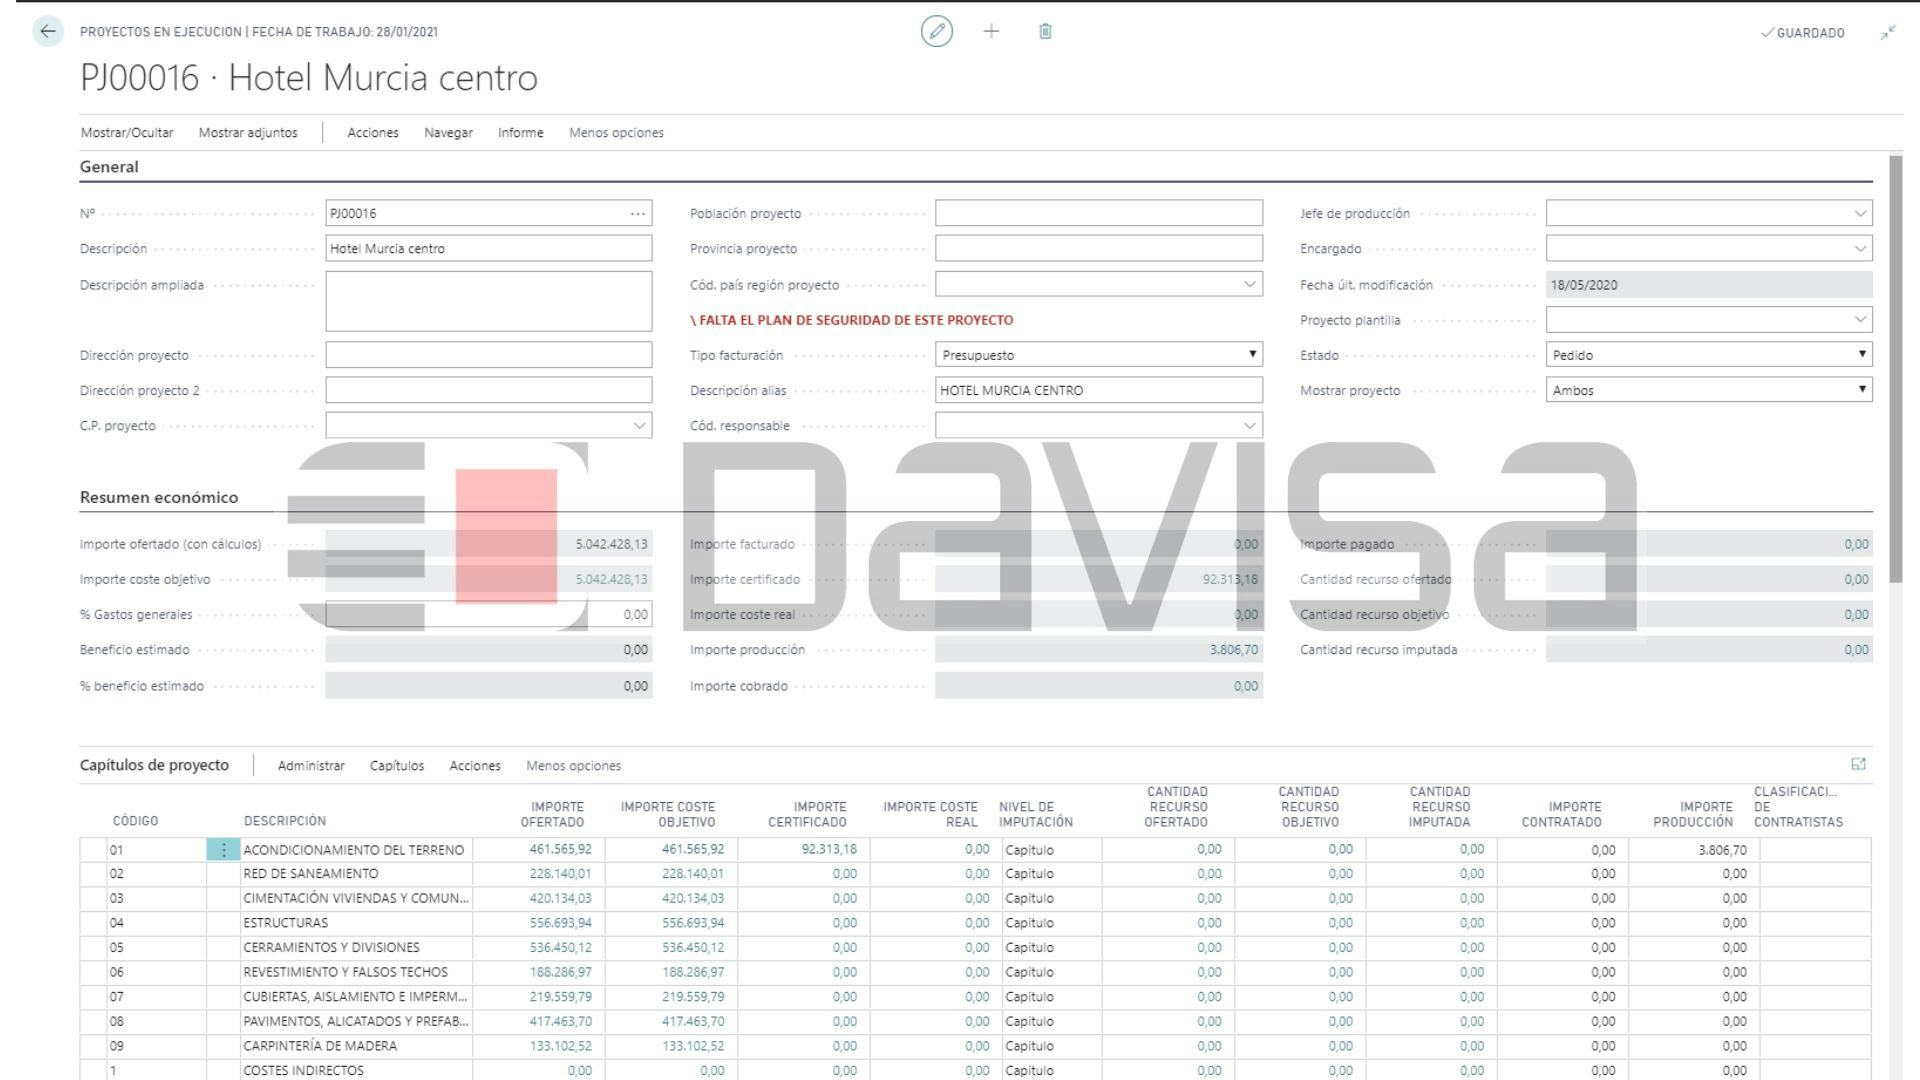
Task: Collapse page with the shrink arrows icon
Action: (x=1888, y=32)
